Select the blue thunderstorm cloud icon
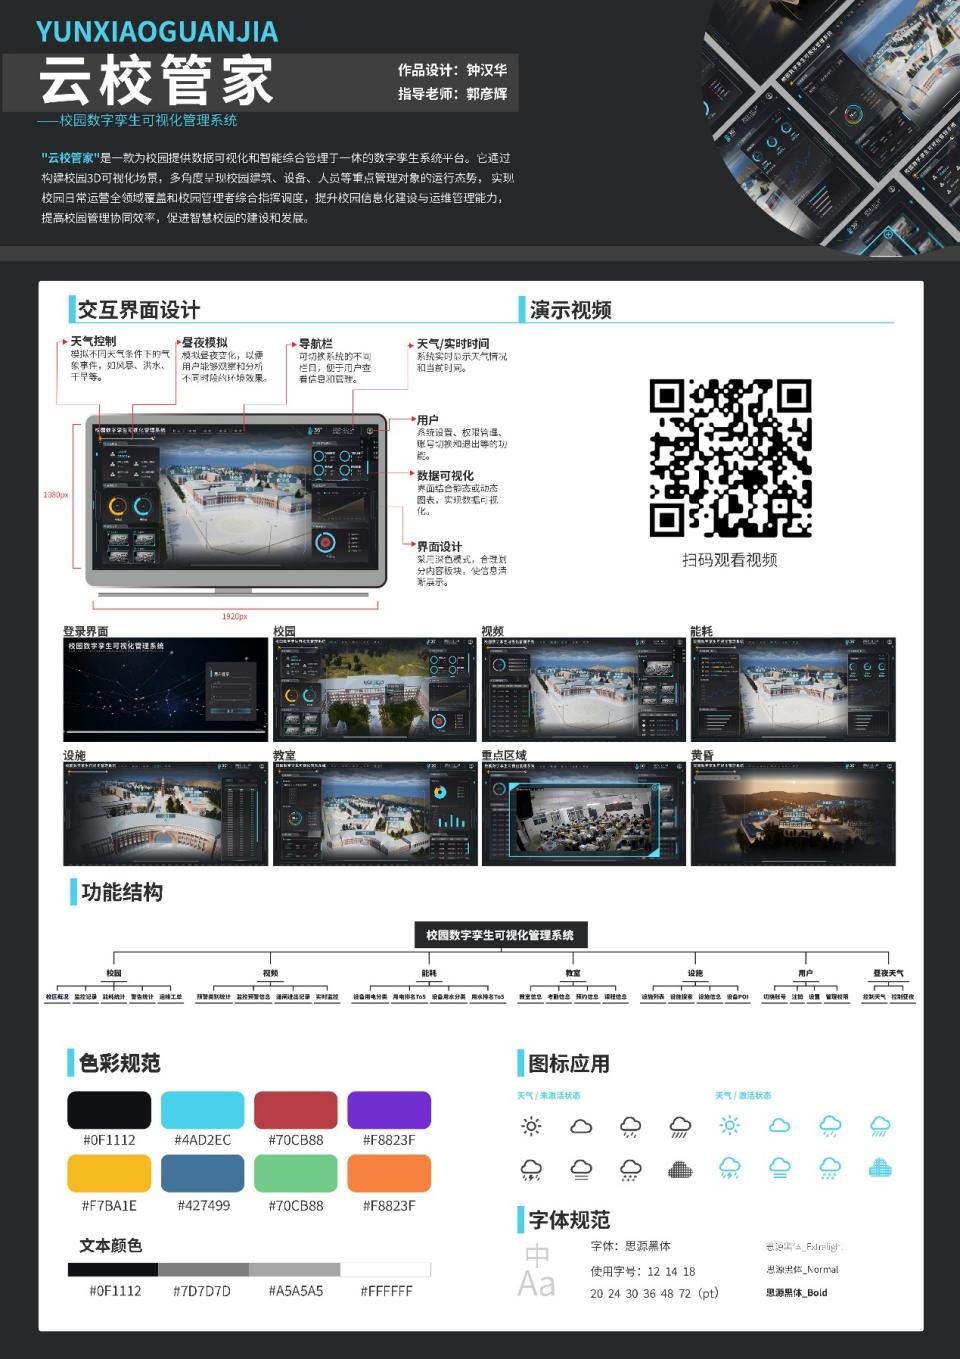 (x=730, y=1168)
